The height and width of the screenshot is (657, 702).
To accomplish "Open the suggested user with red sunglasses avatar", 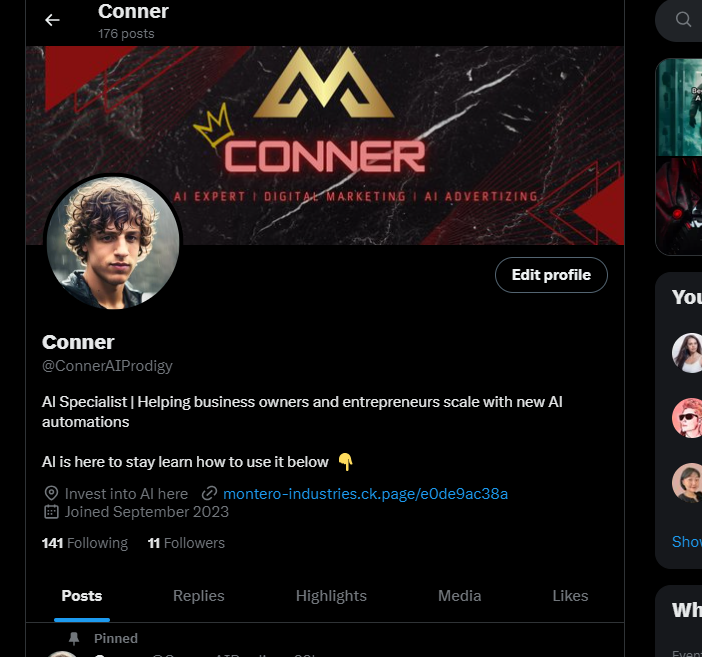I will (x=688, y=418).
